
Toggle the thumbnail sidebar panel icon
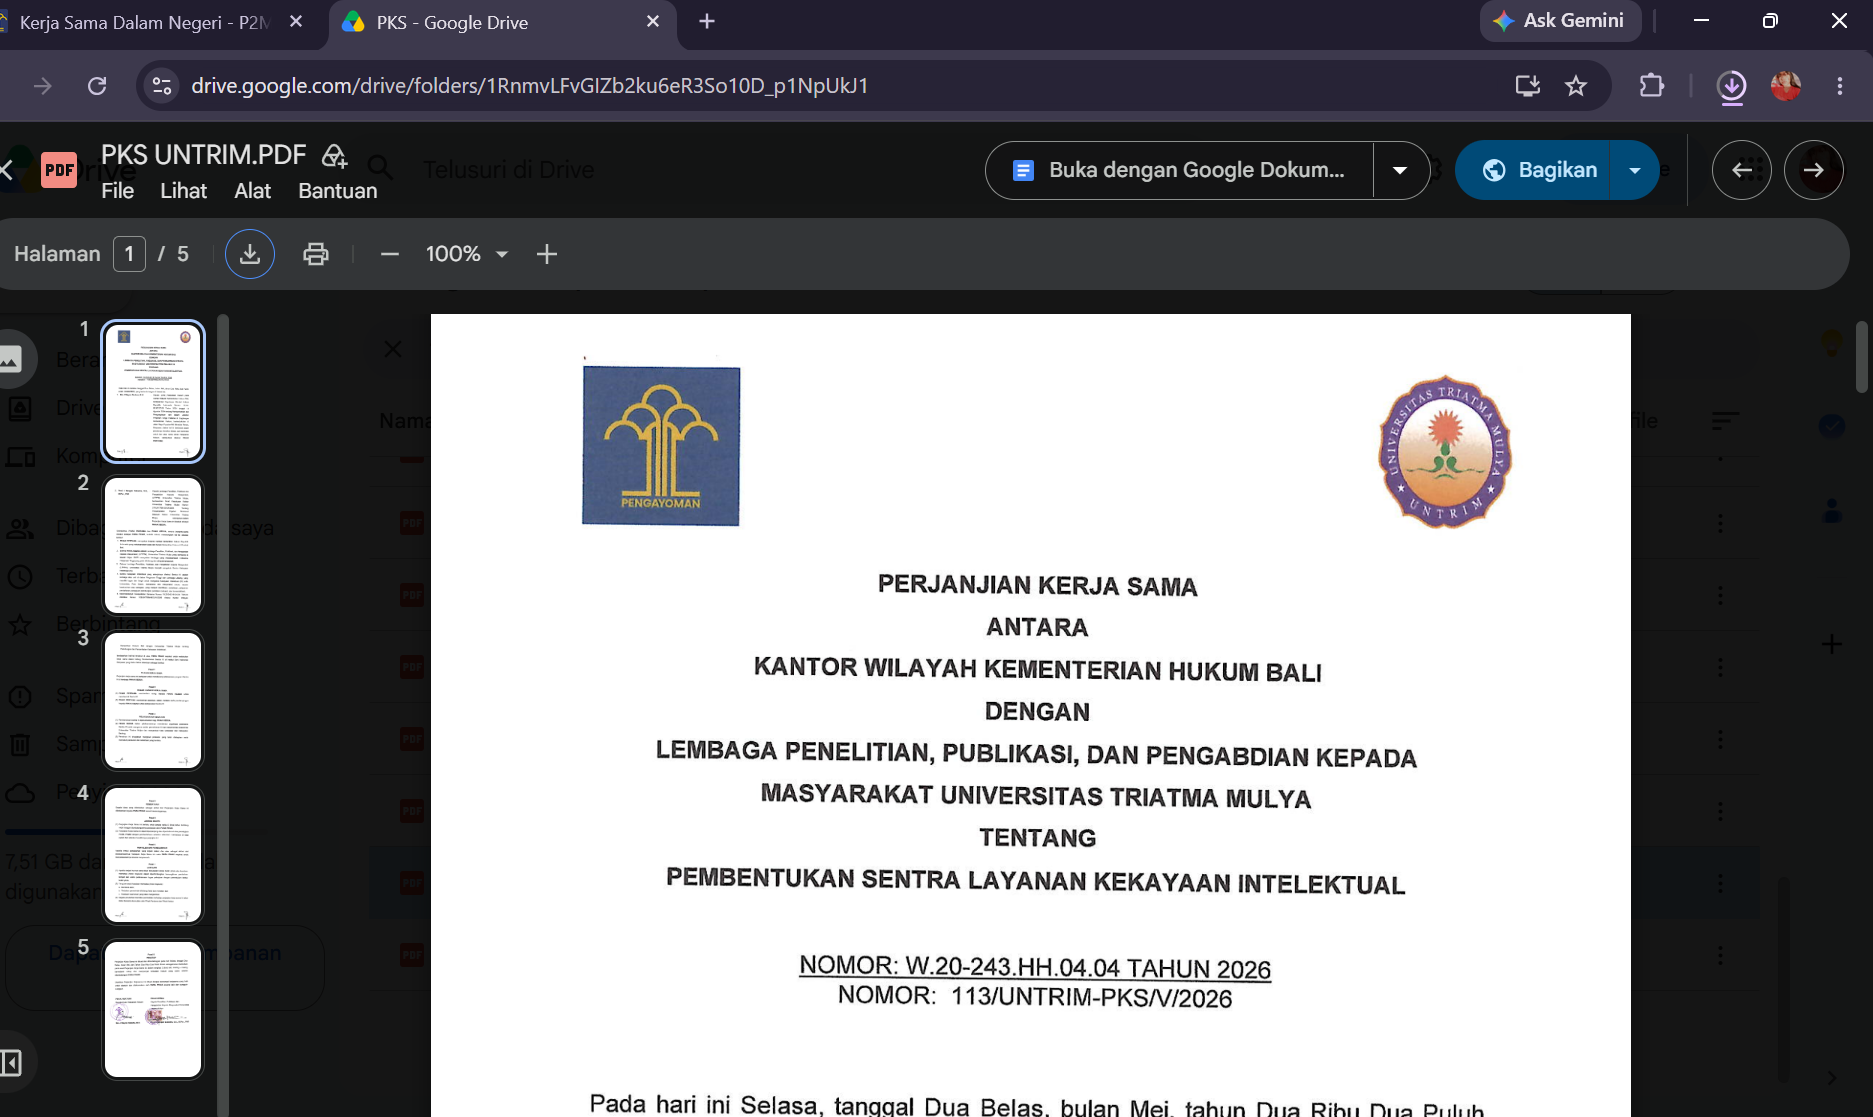[x=11, y=1062]
